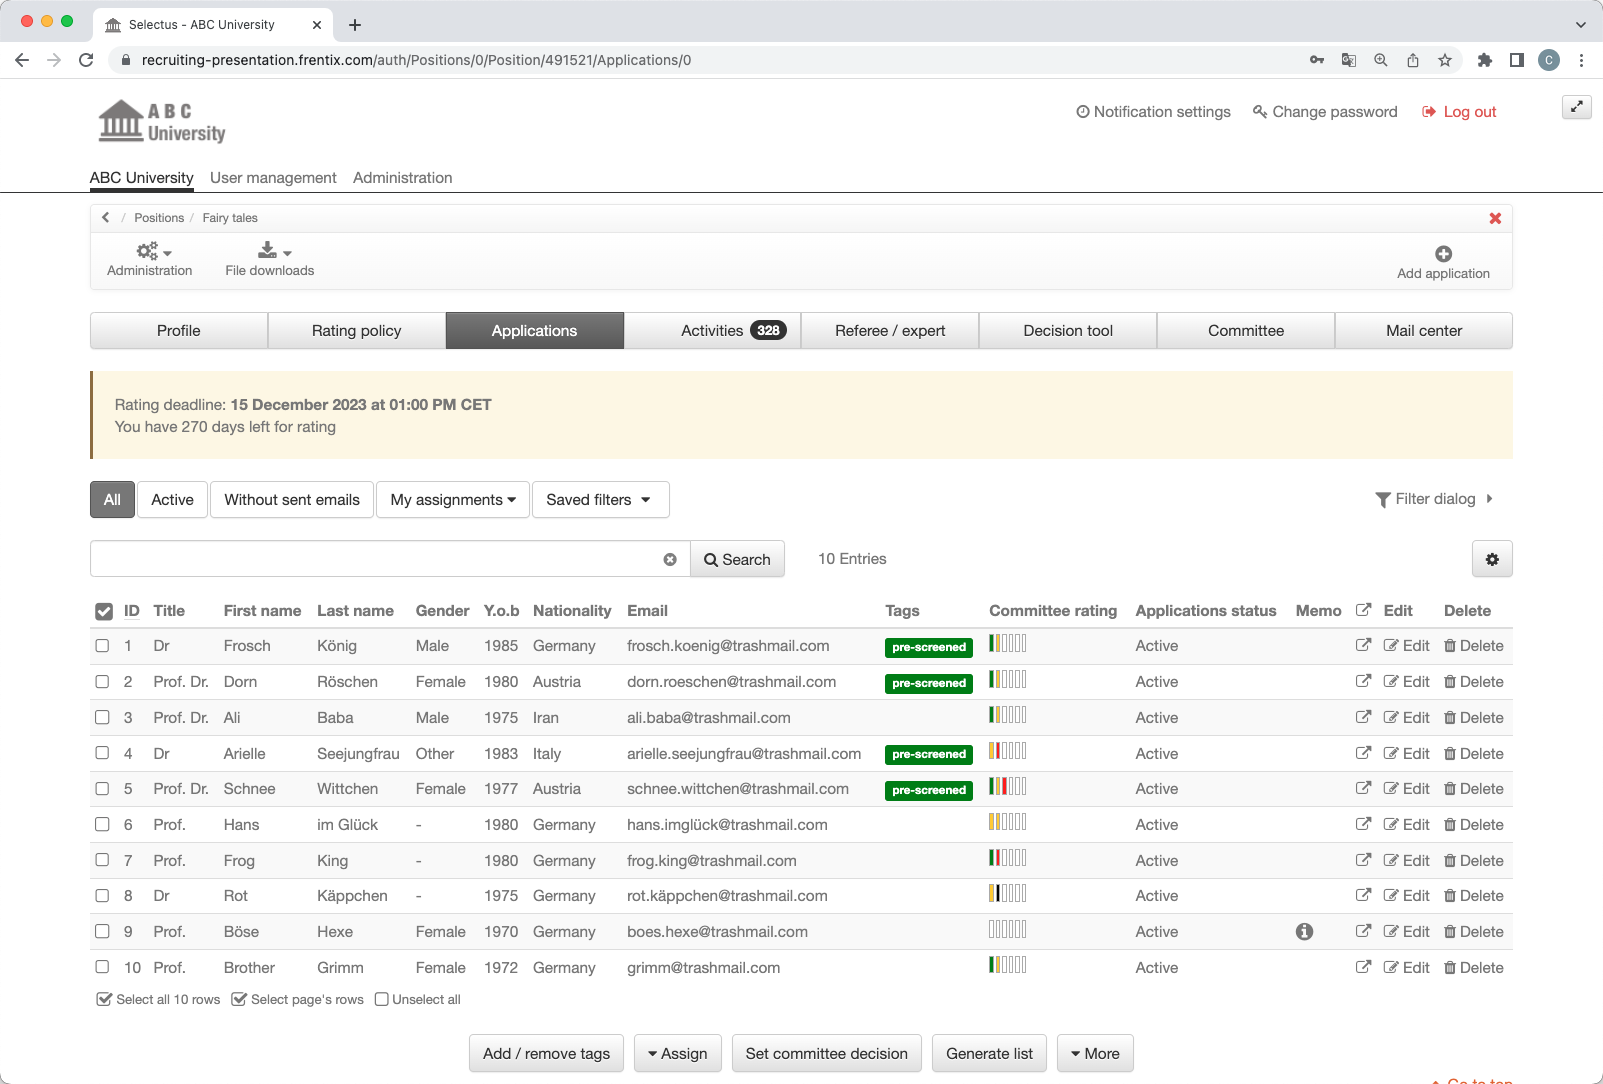Viewport: 1603px width, 1084px height.
Task: Click the memo info icon for Hexe
Action: coord(1304,932)
